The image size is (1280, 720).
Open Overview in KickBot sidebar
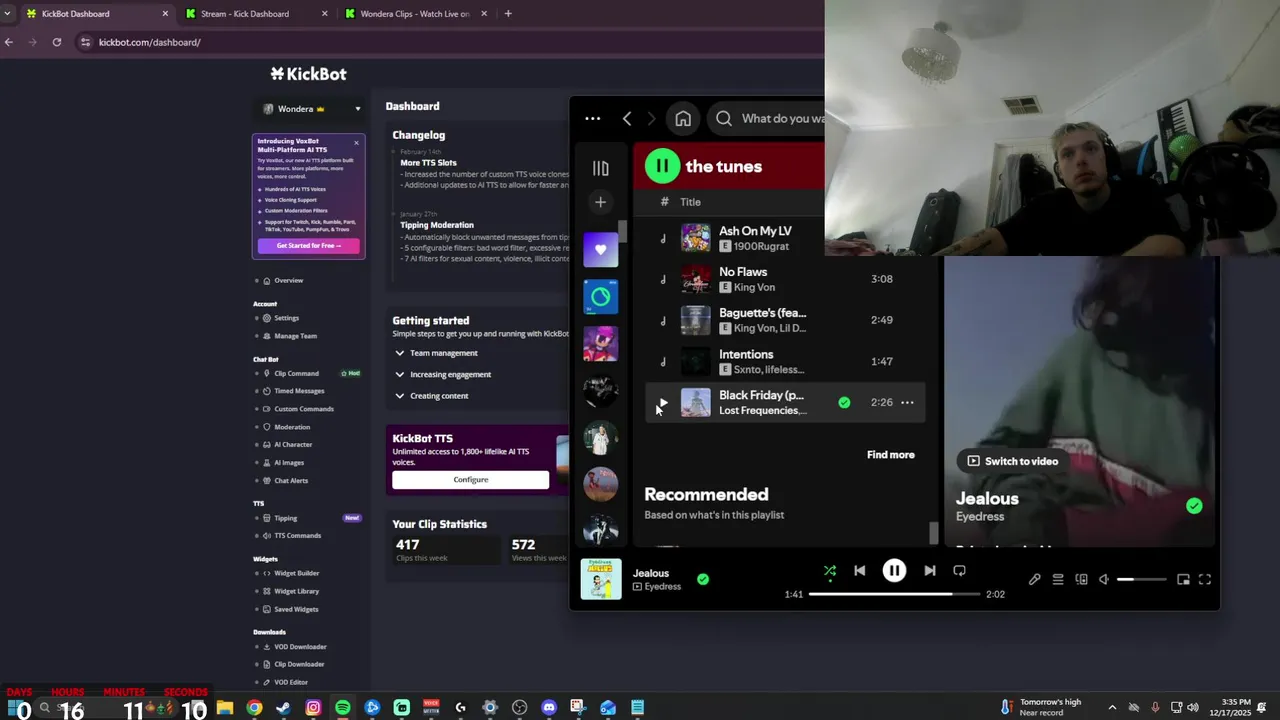click(288, 281)
